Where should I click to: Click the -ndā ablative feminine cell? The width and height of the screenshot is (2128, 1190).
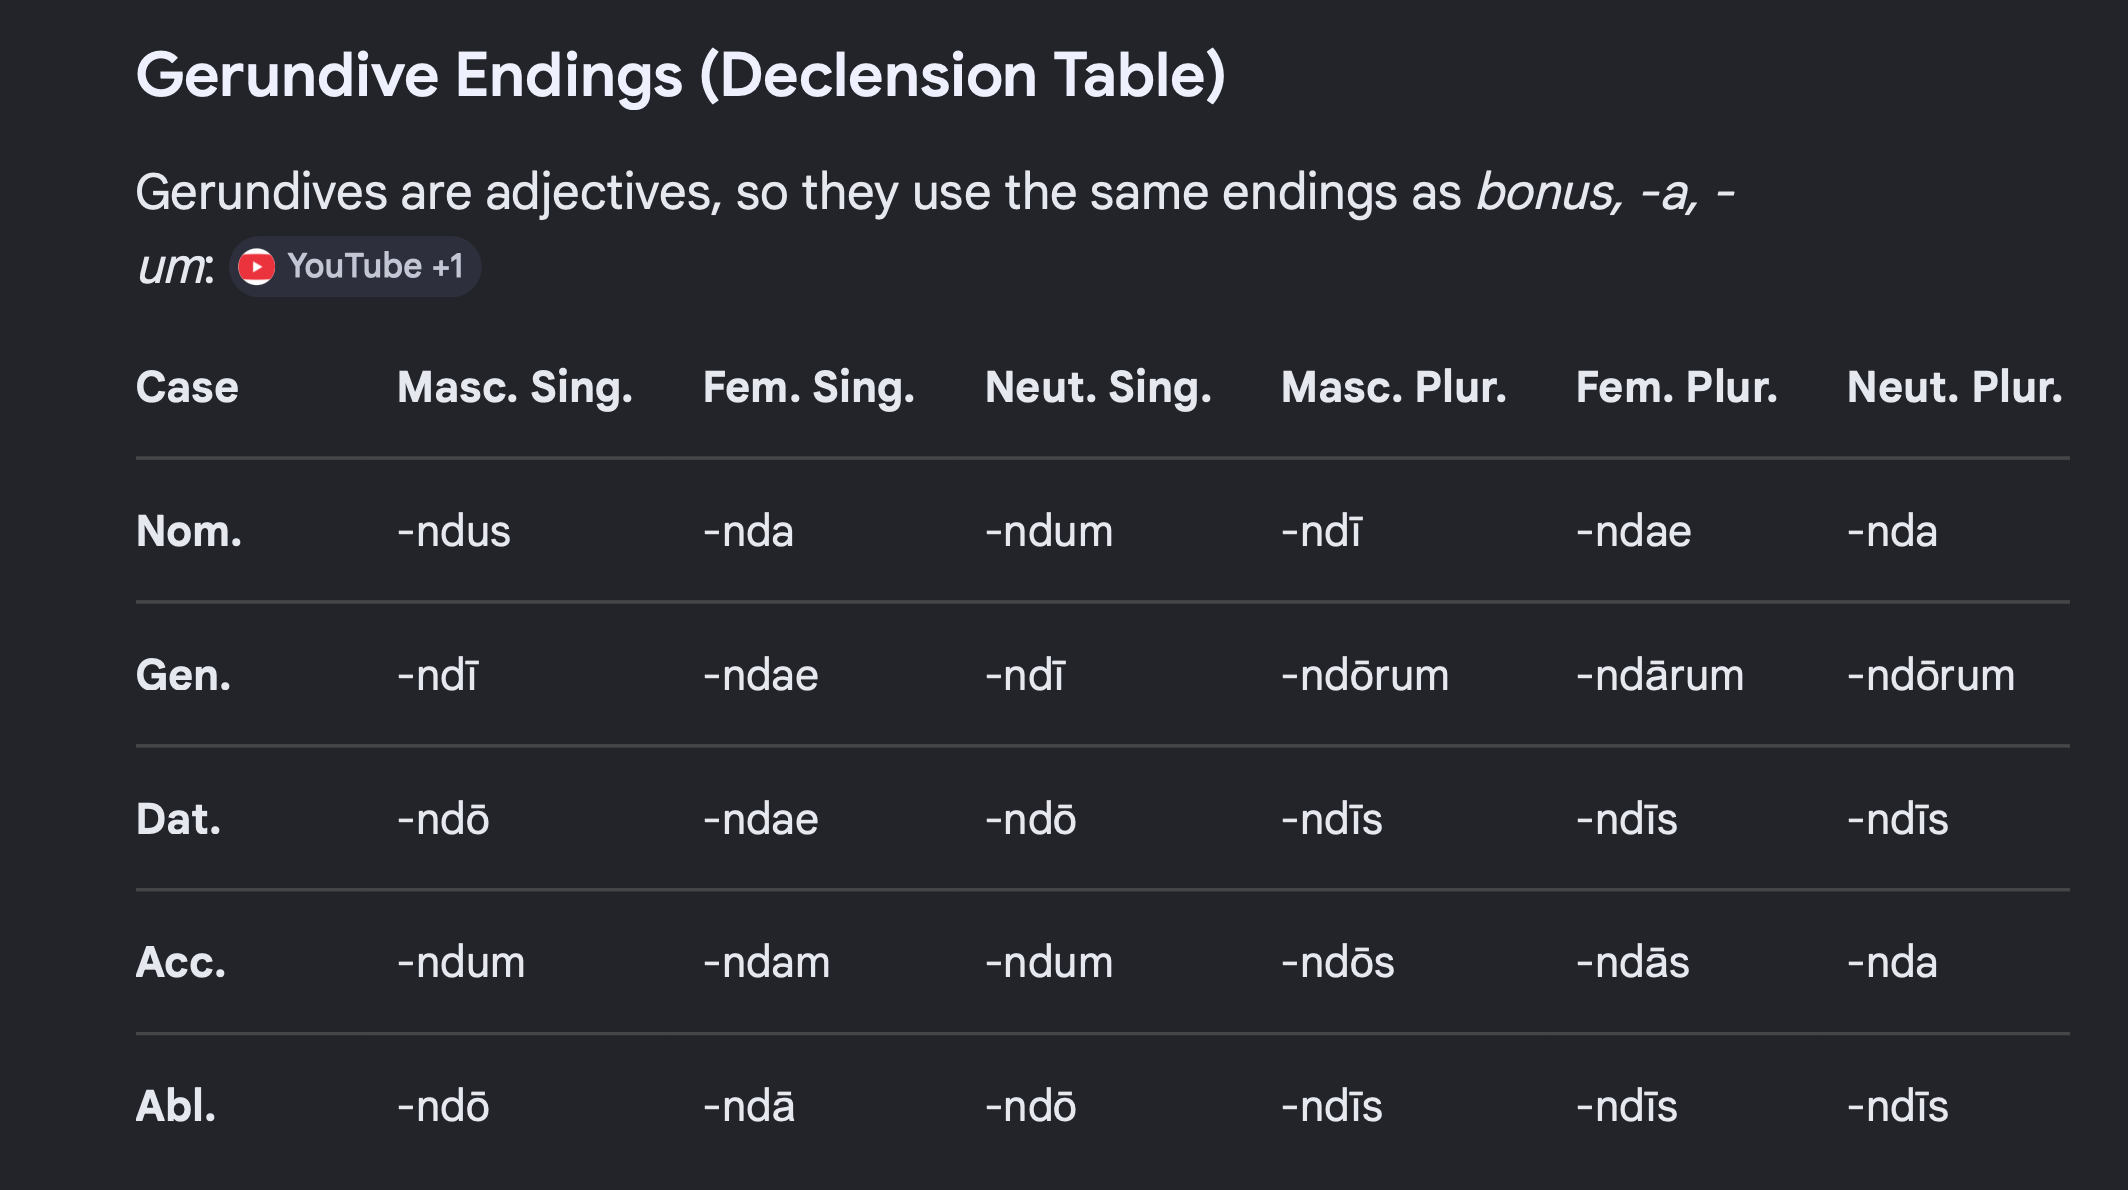point(749,1106)
